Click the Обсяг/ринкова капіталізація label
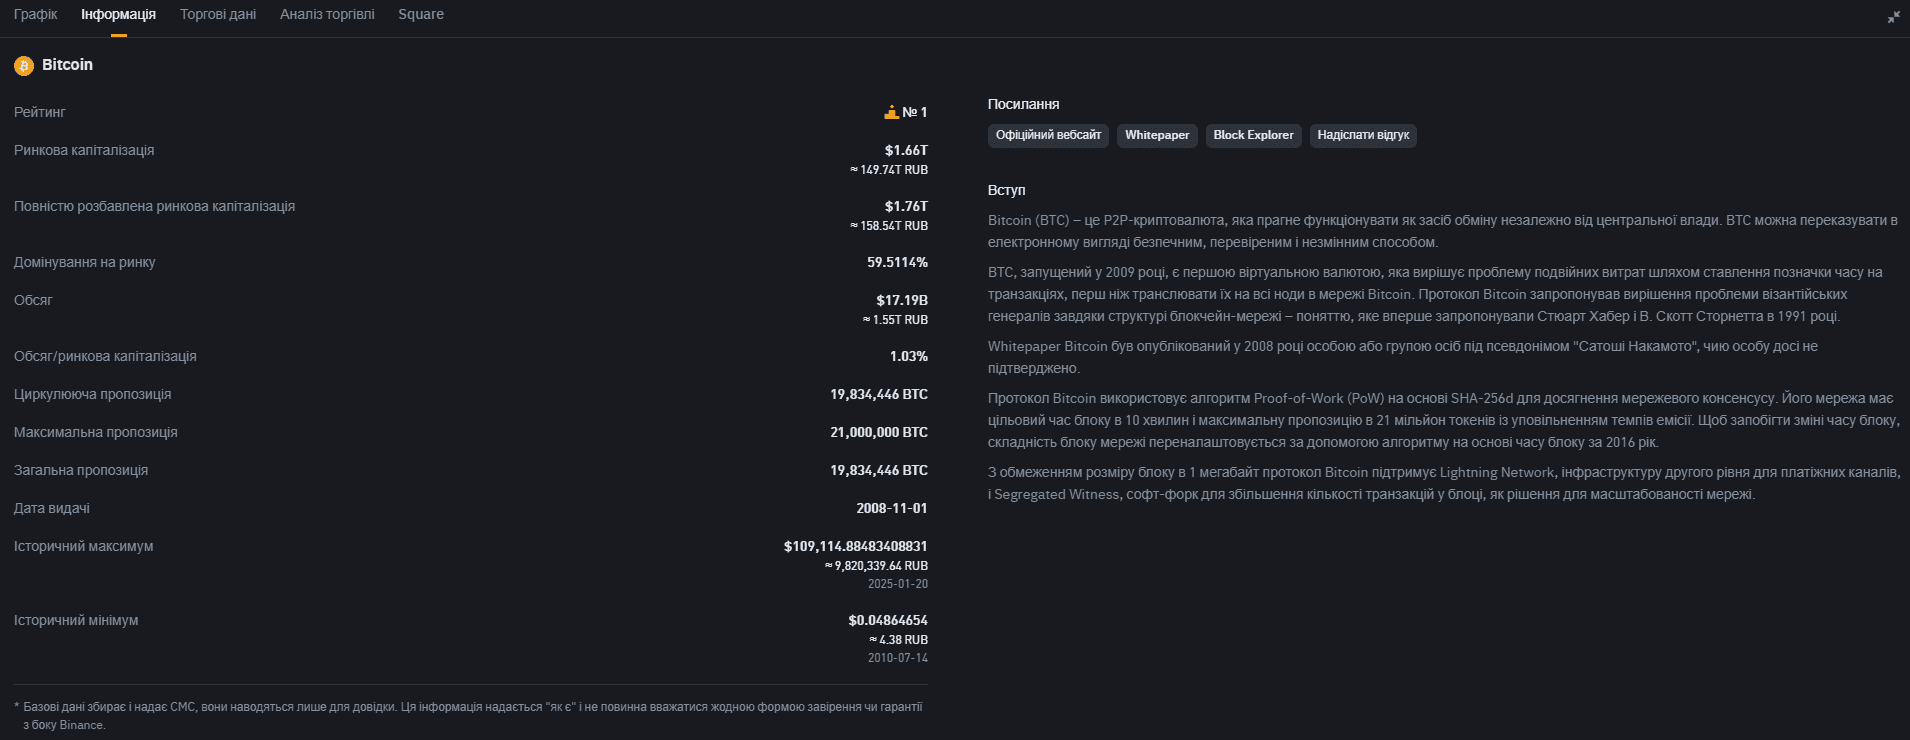Screen dimensions: 1910x740 click(105, 356)
